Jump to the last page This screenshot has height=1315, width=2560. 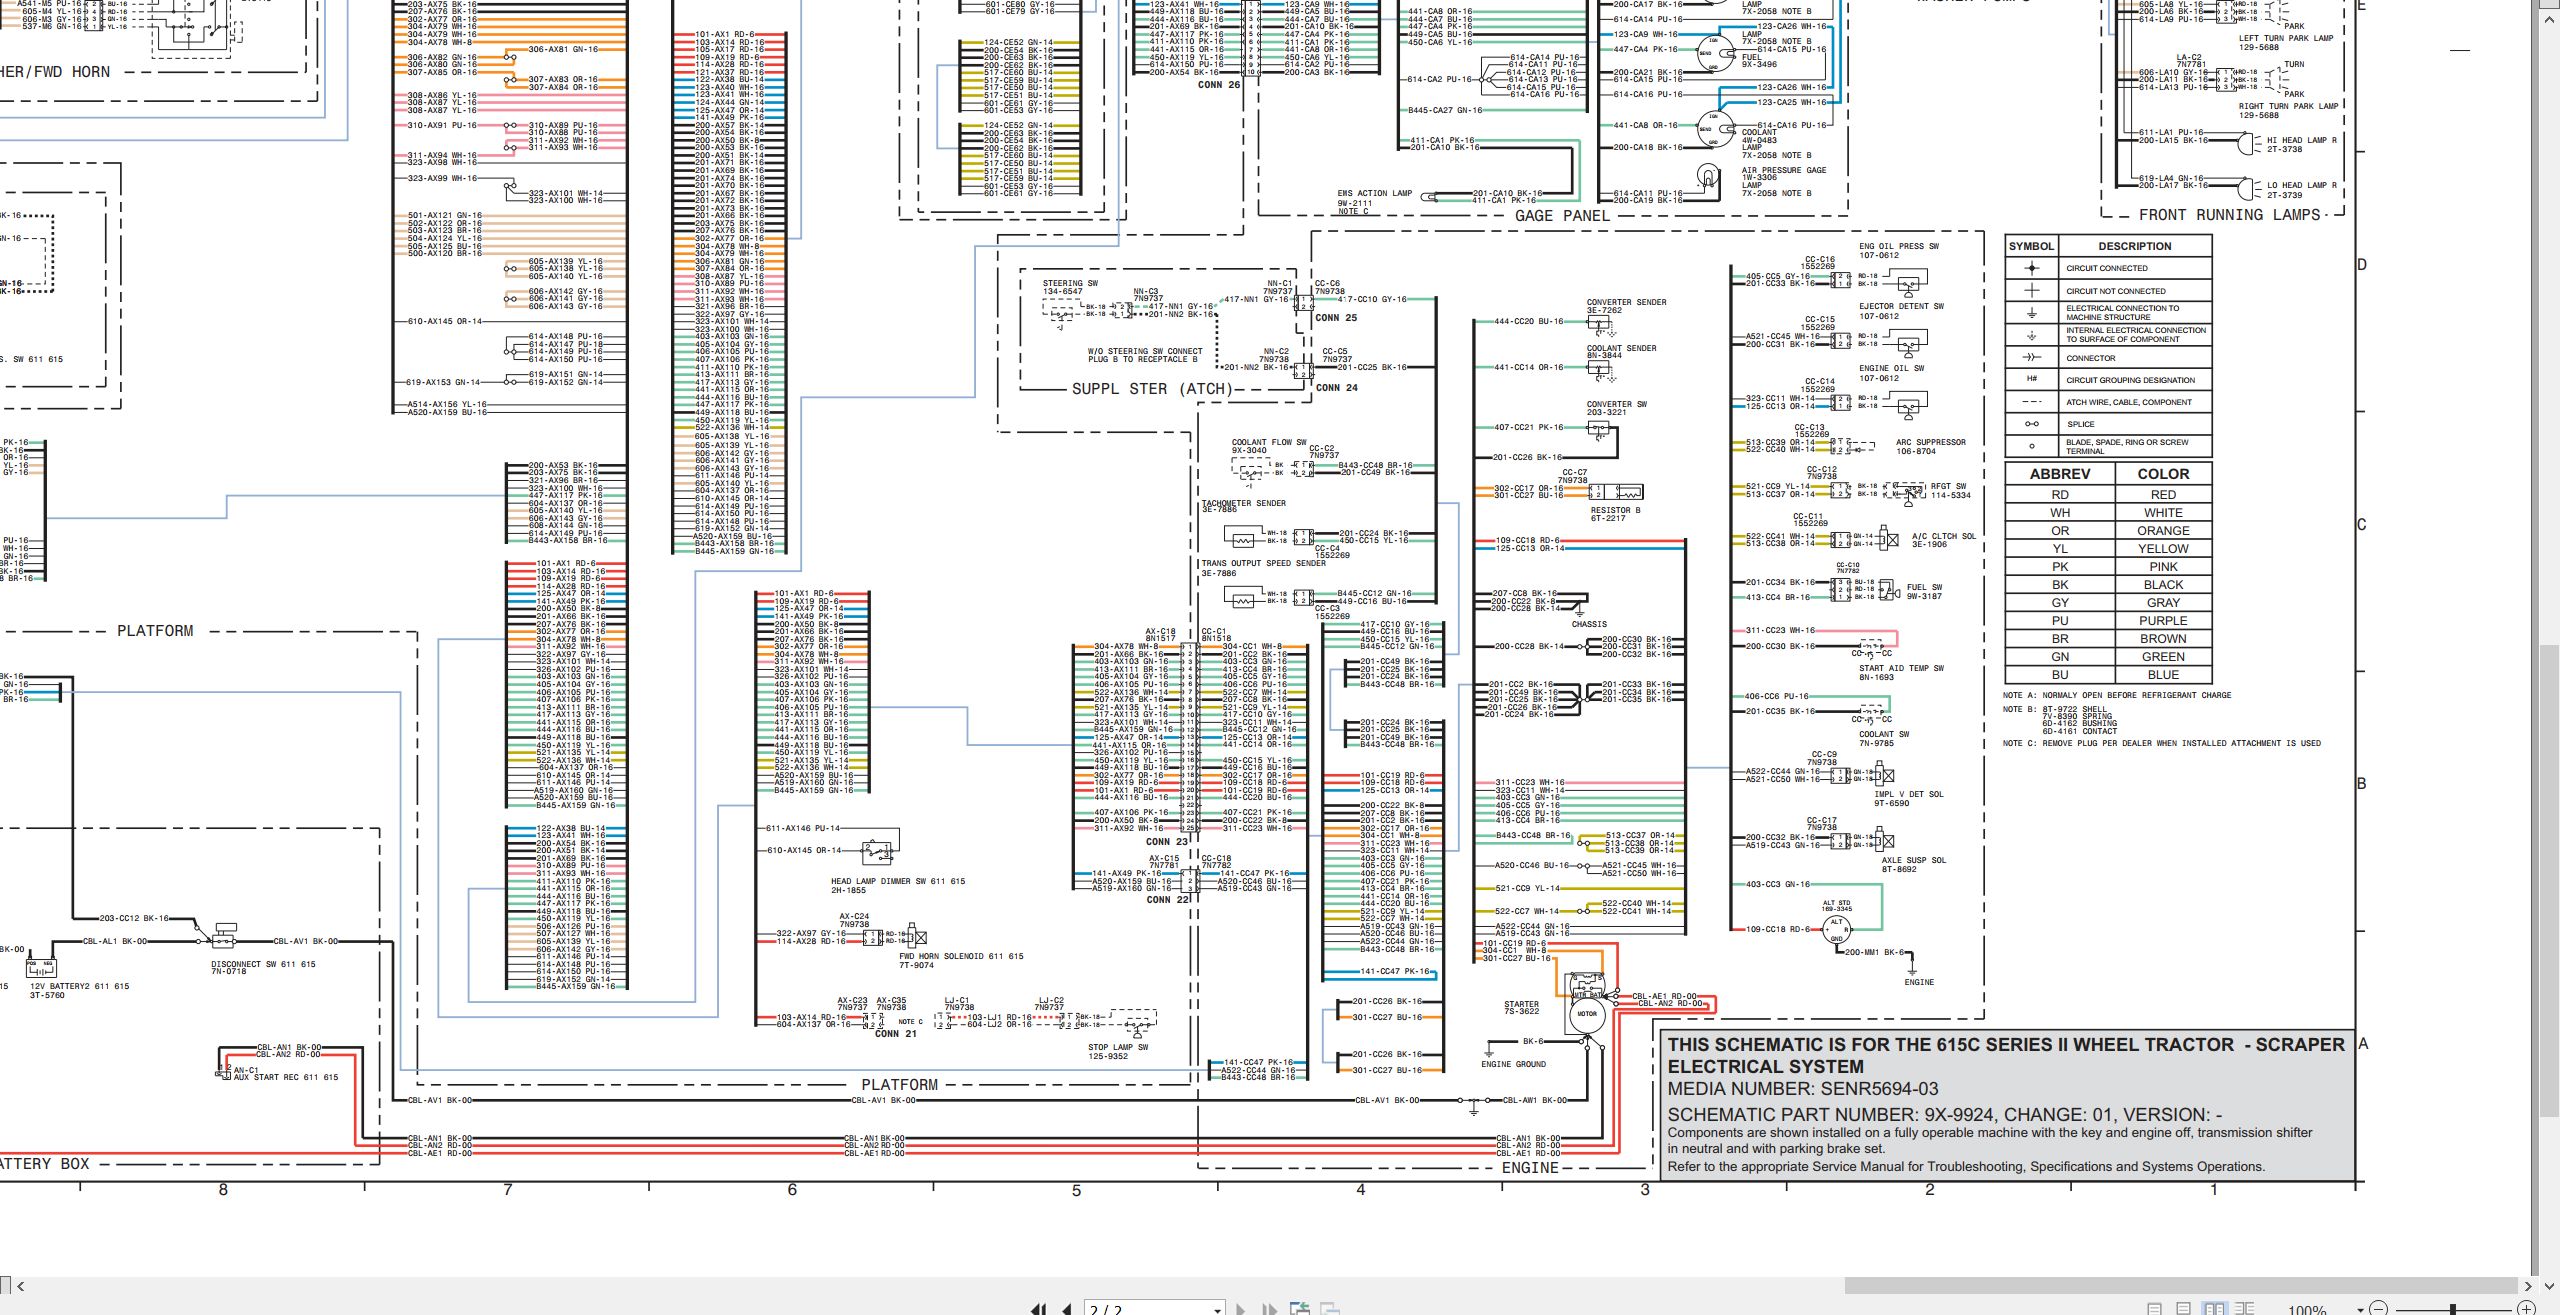[1269, 1309]
